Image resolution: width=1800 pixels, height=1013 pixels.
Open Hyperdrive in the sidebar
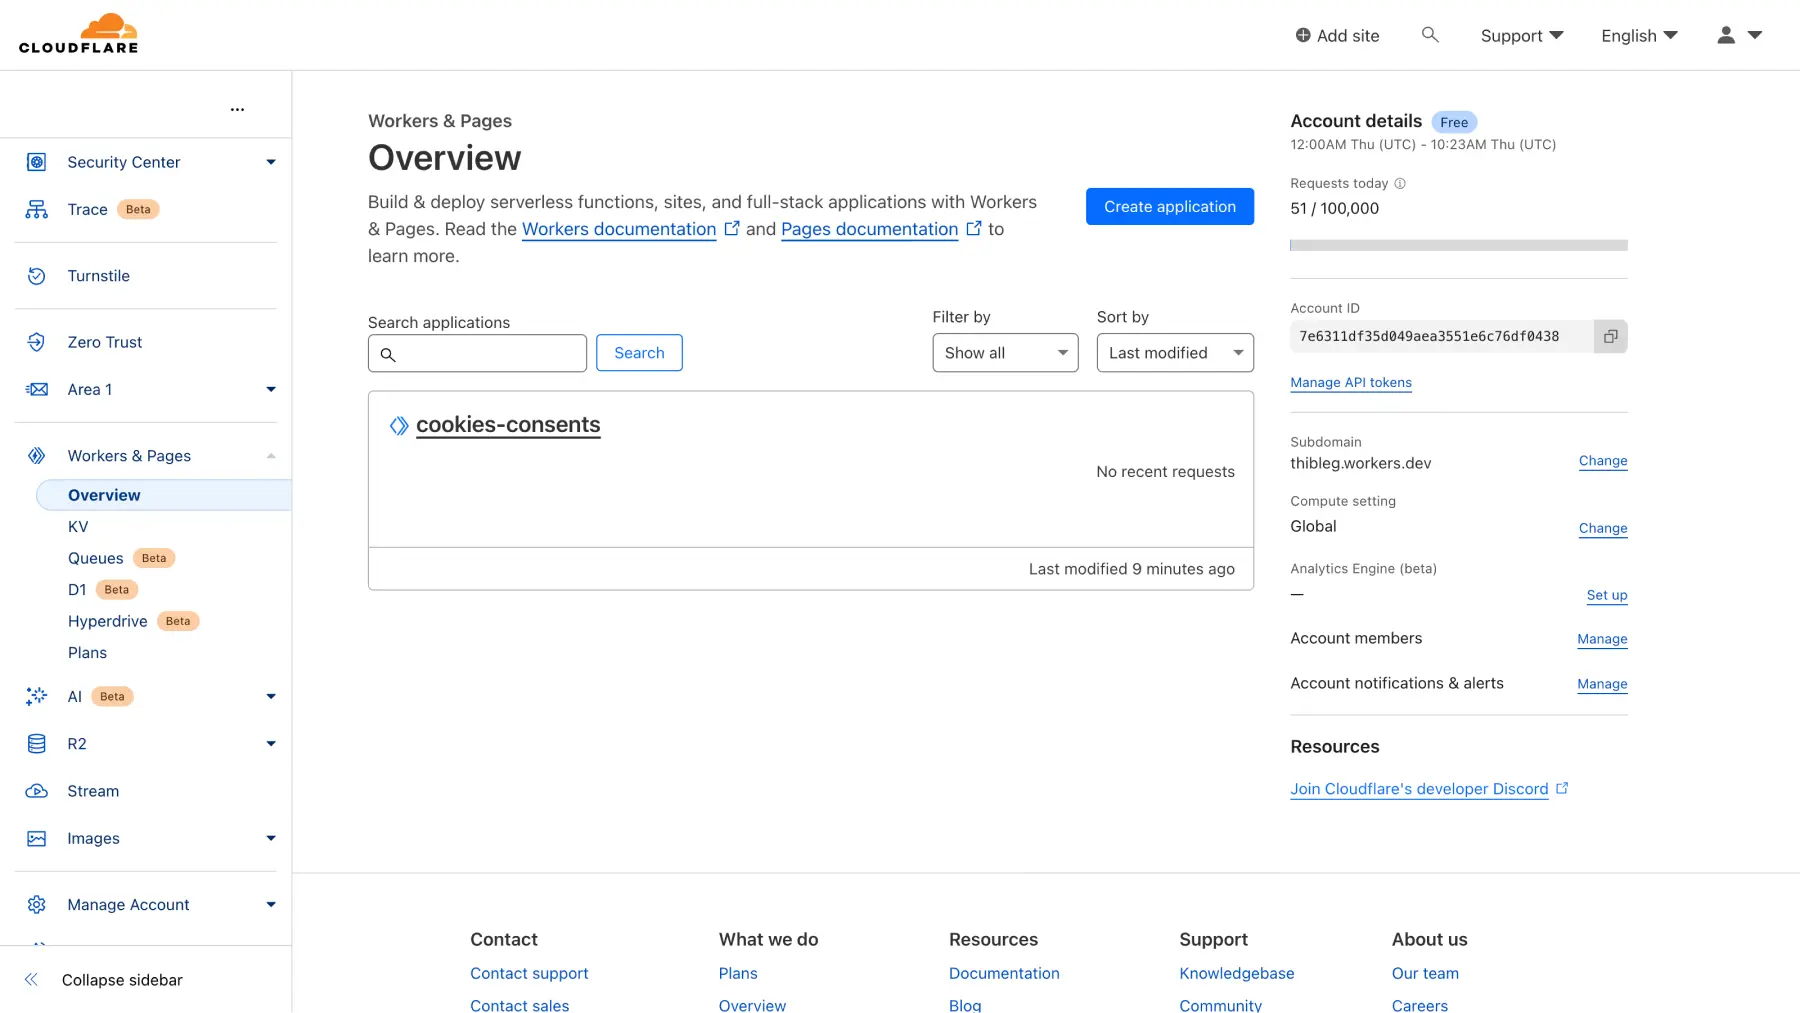[x=108, y=621]
